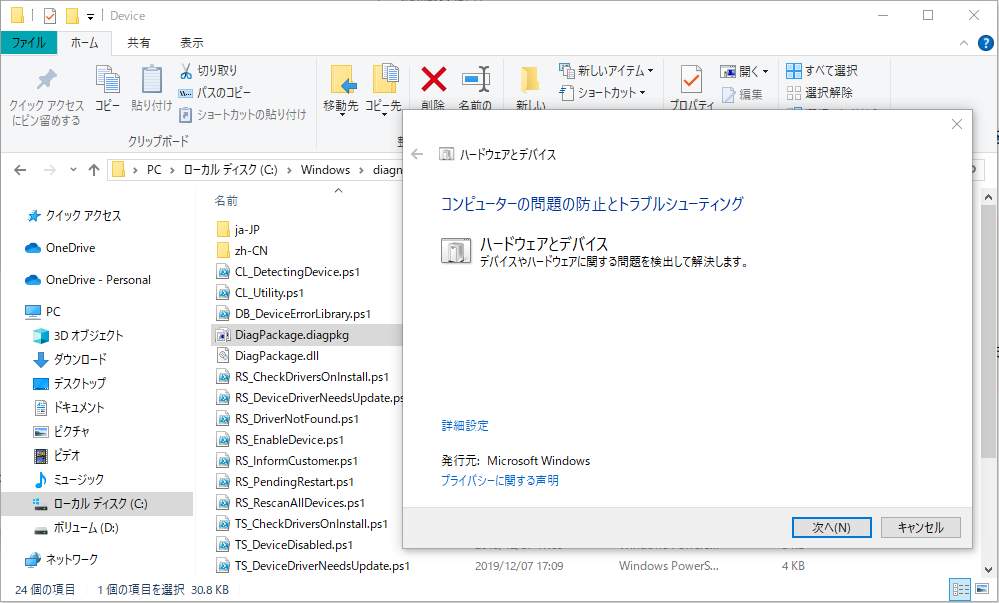999x603 pixels.
Task: Click the red Delete X icon
Action: 433,80
